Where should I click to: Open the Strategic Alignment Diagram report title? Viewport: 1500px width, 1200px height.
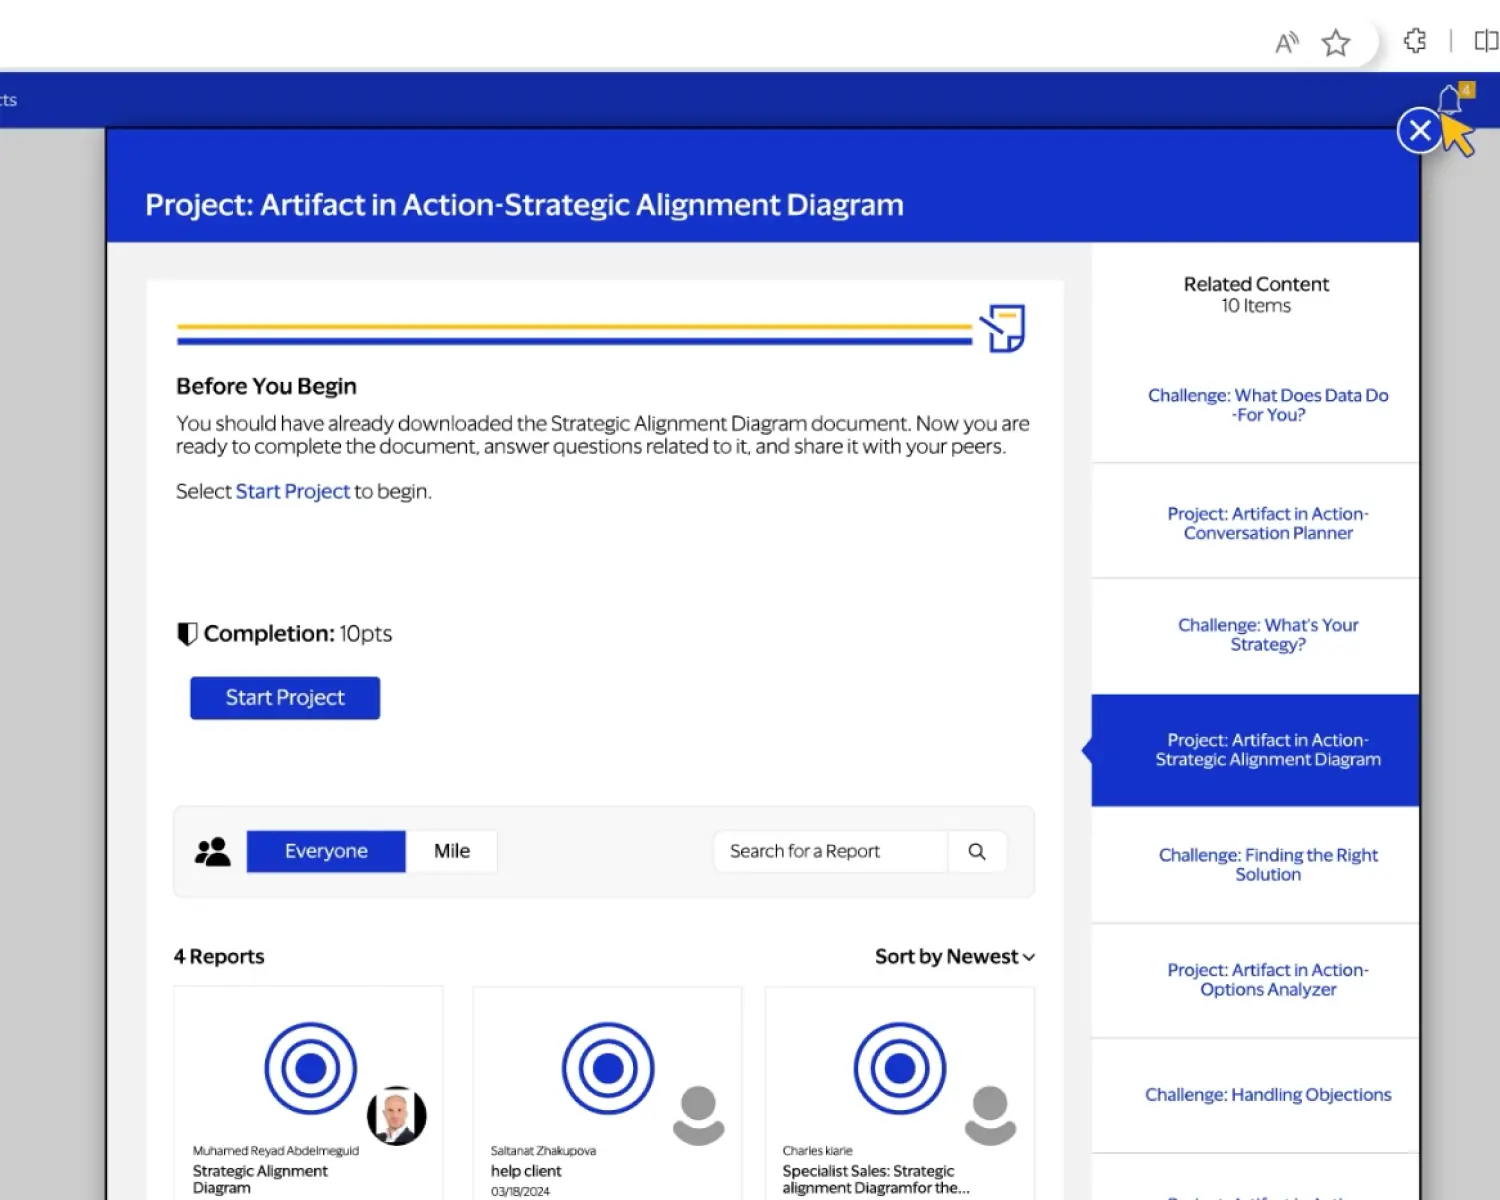pyautogui.click(x=260, y=1179)
